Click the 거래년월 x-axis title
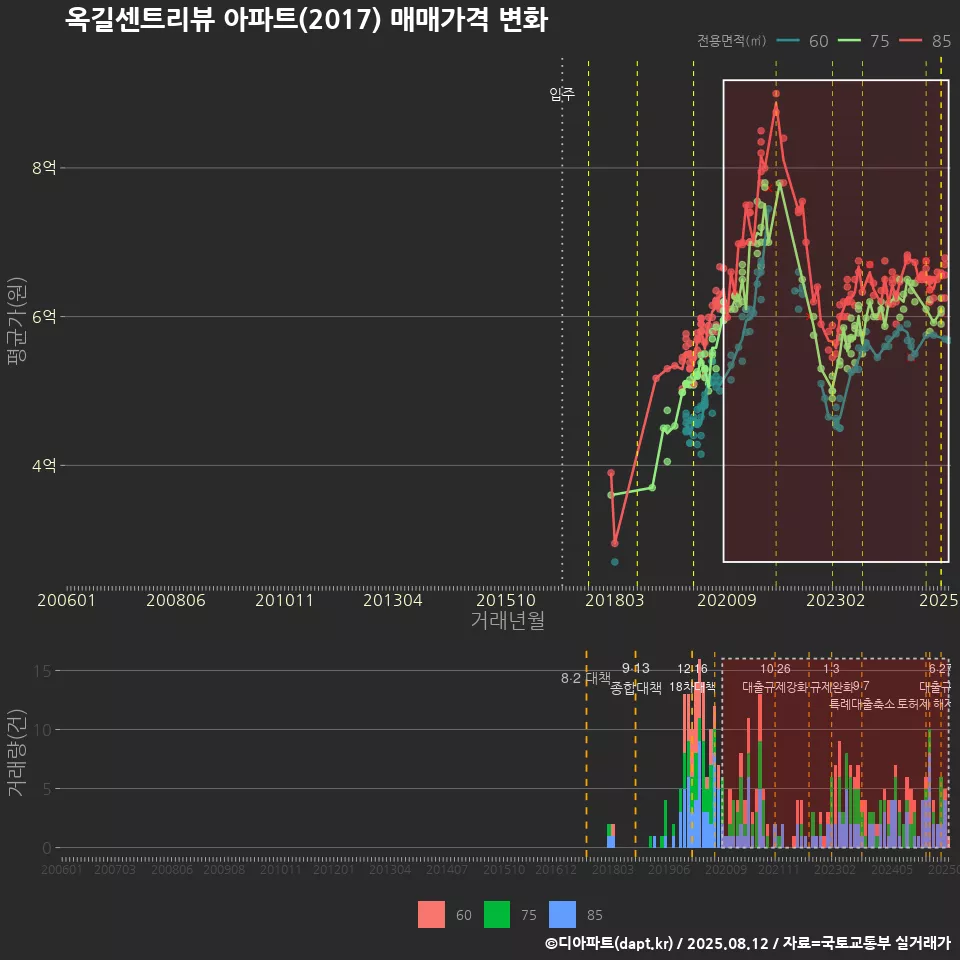960x960 pixels. [508, 620]
